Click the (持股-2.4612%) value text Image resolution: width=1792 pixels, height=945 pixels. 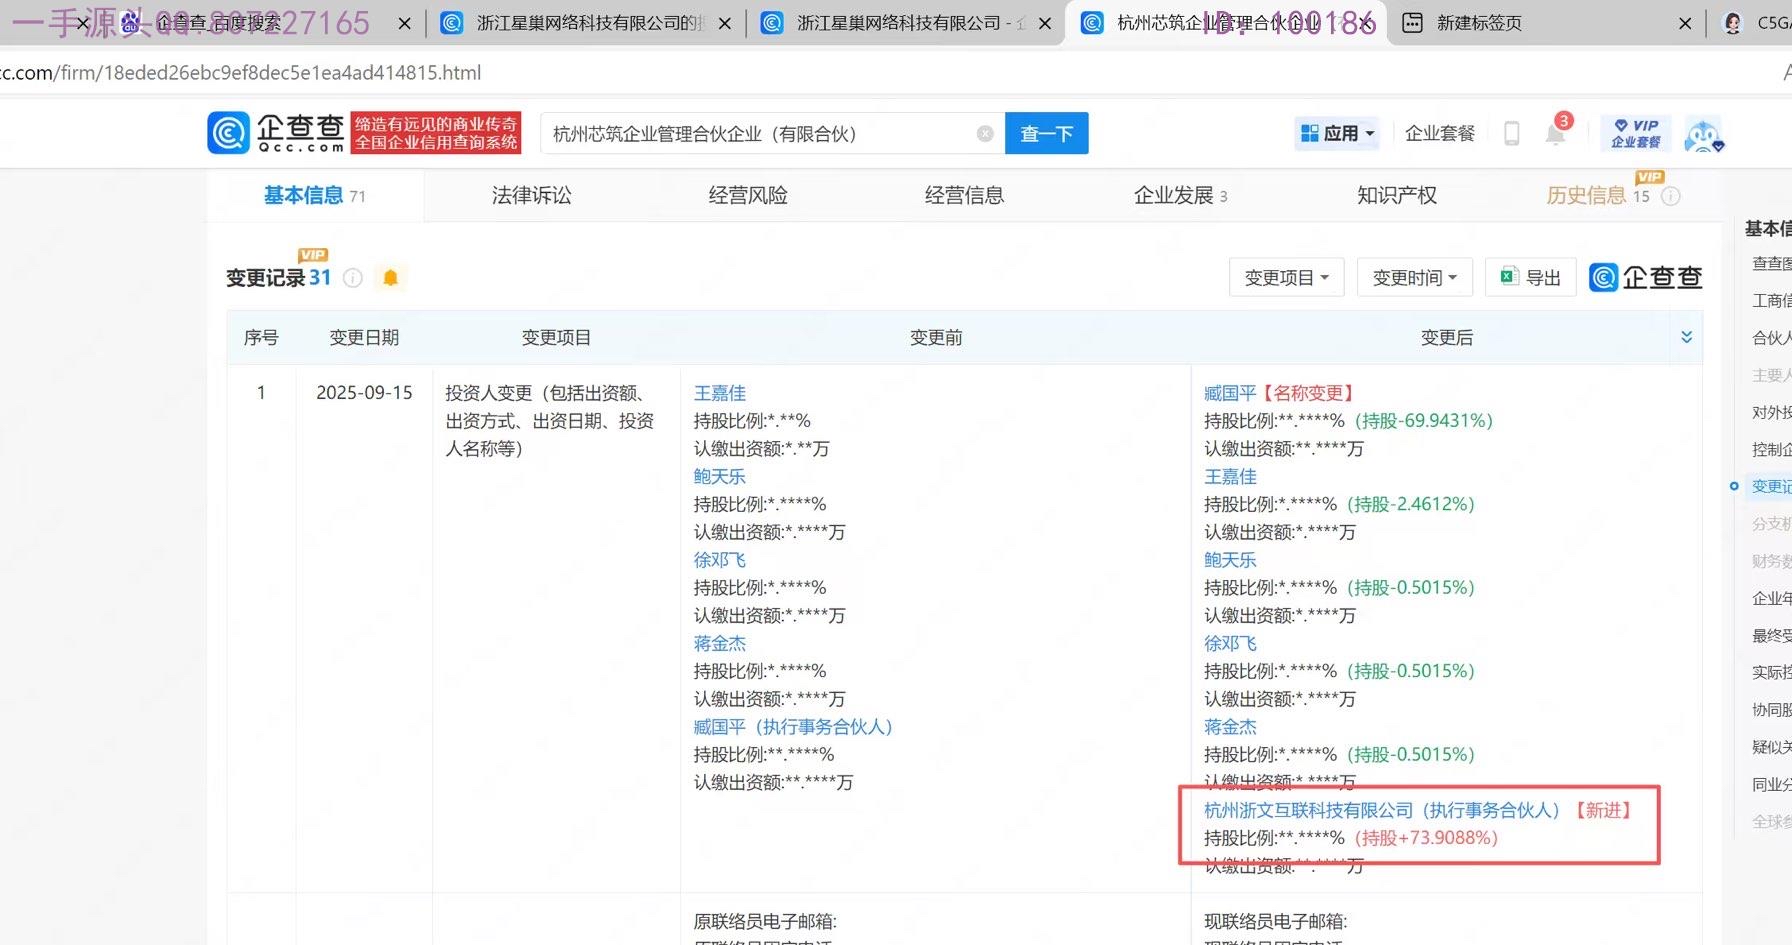[x=1411, y=504]
